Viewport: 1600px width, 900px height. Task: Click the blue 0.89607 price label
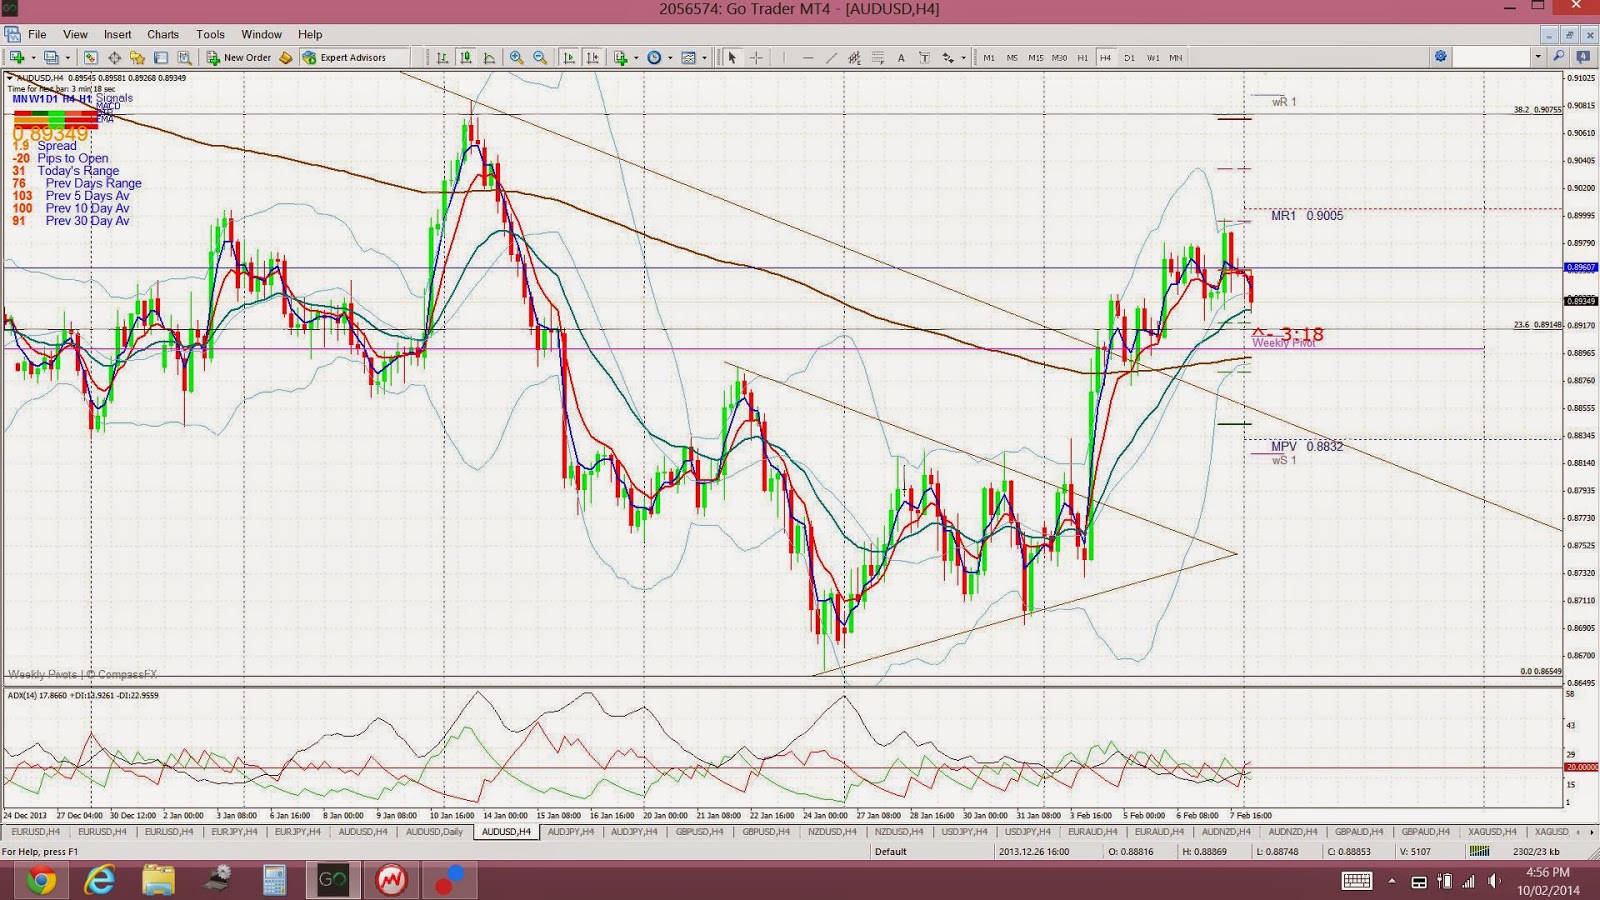1581,267
